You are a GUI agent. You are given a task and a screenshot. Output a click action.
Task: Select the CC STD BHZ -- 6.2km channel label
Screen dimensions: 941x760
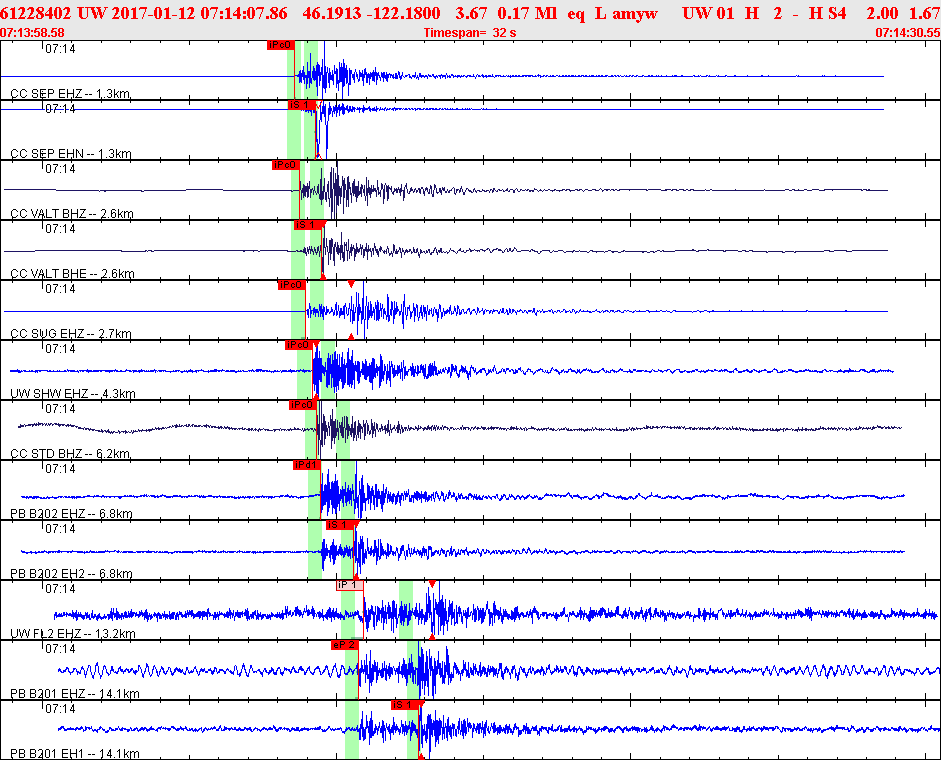click(x=70, y=454)
